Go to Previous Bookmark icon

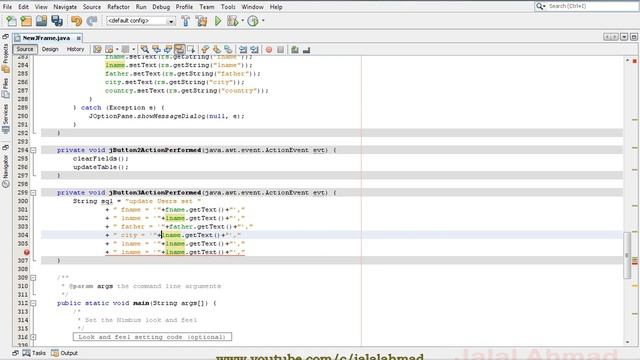205,49
